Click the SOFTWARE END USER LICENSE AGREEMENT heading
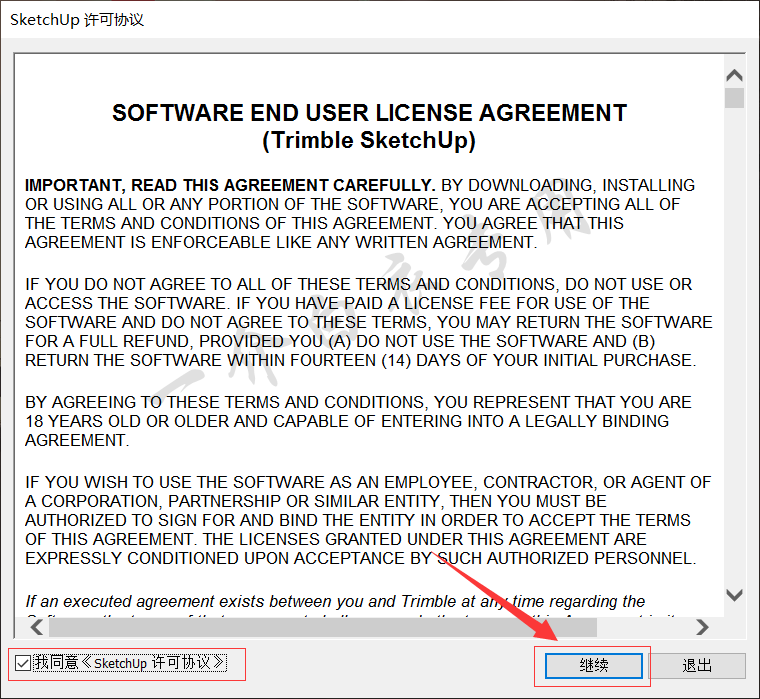Screen dimensions: 760x699 point(369,113)
